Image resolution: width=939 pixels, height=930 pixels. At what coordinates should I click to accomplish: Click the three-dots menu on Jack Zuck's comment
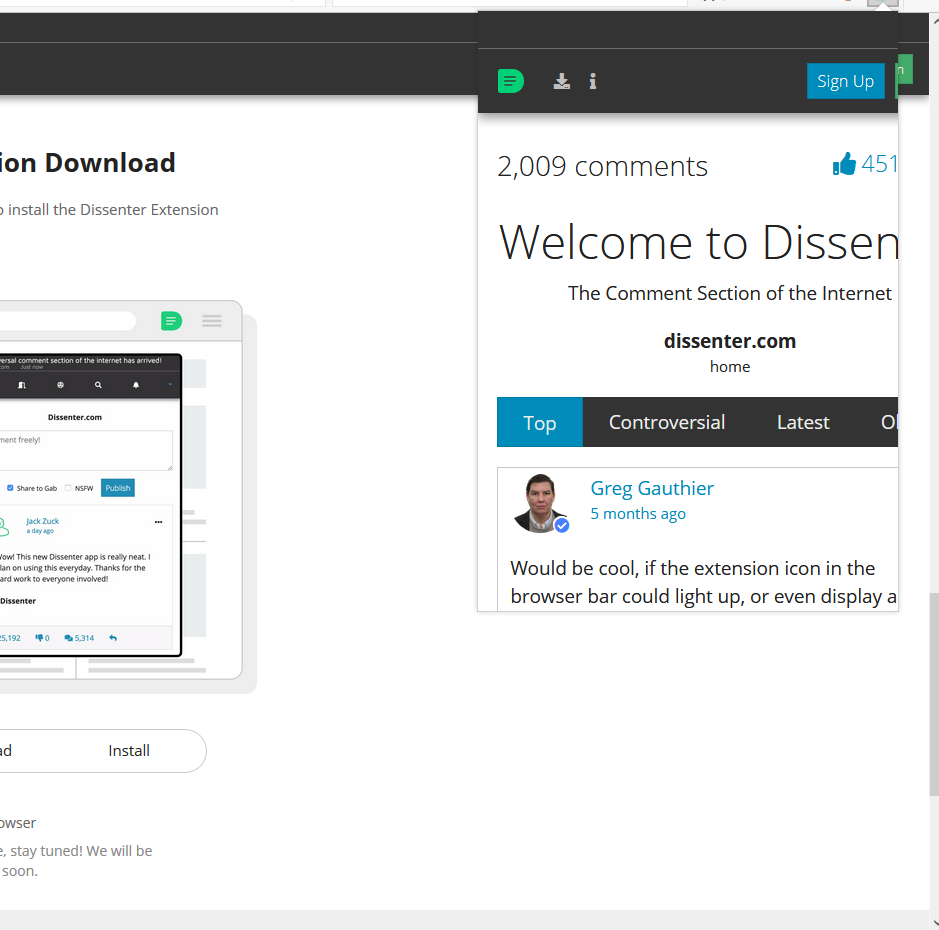point(158,522)
